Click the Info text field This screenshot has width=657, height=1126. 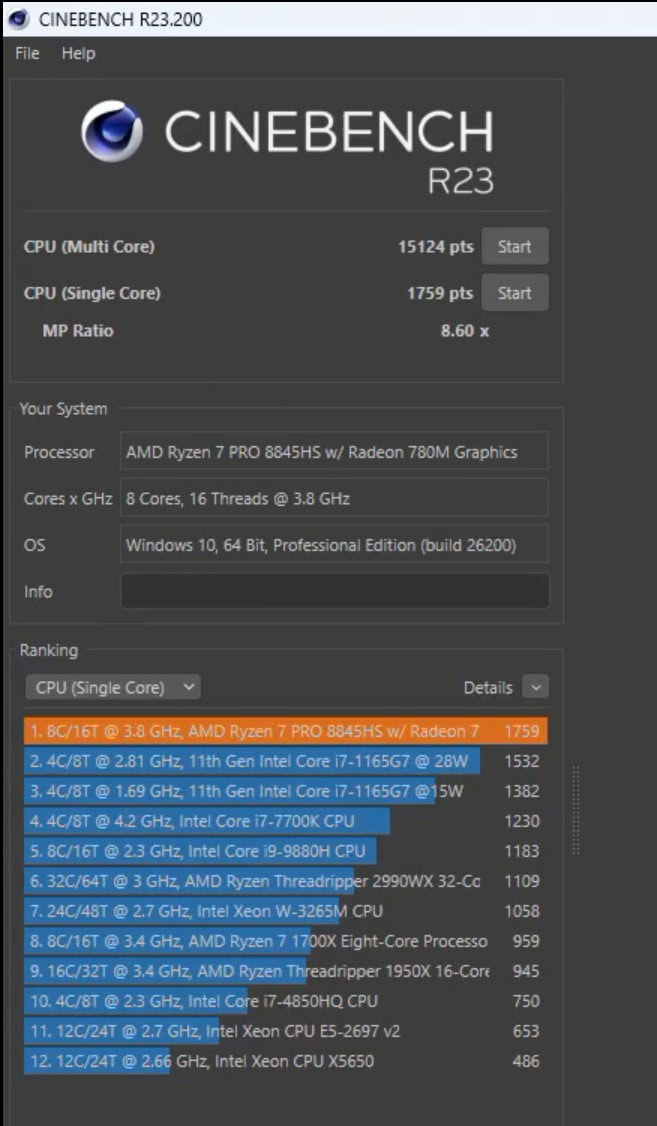point(334,591)
